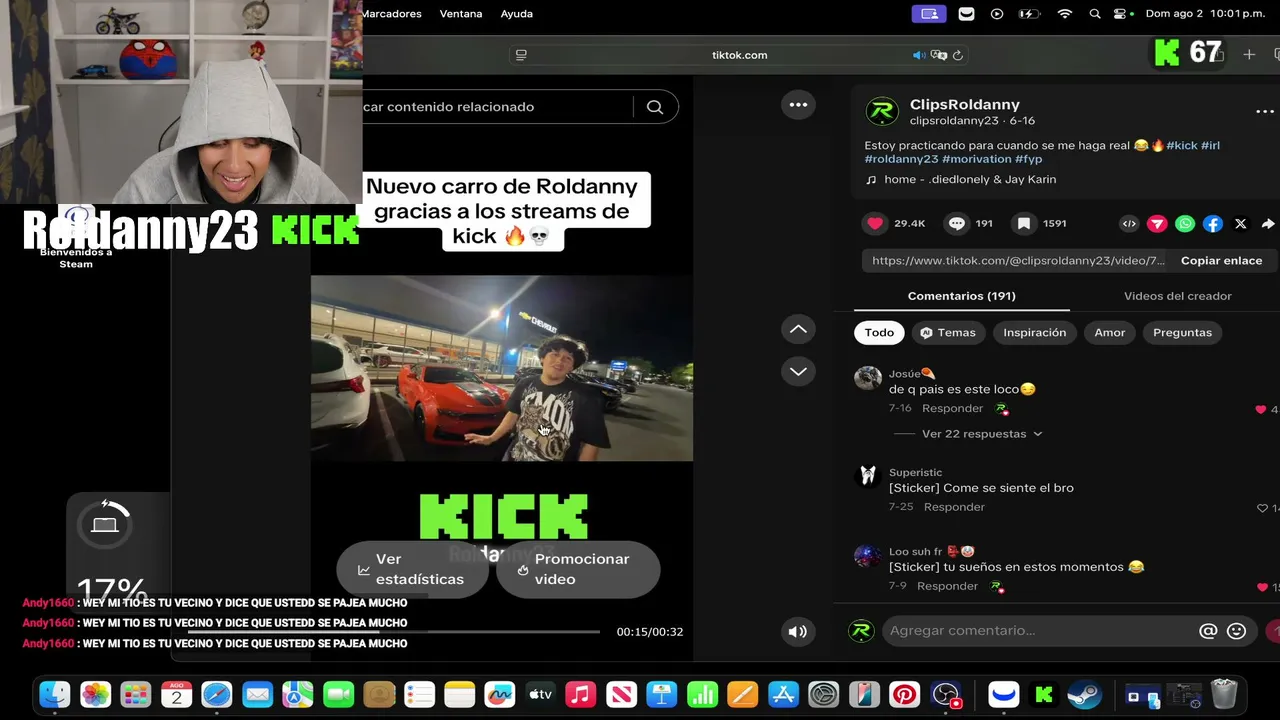The height and width of the screenshot is (720, 1280).
Task: Click the Safari page reader icon
Action: tap(521, 55)
